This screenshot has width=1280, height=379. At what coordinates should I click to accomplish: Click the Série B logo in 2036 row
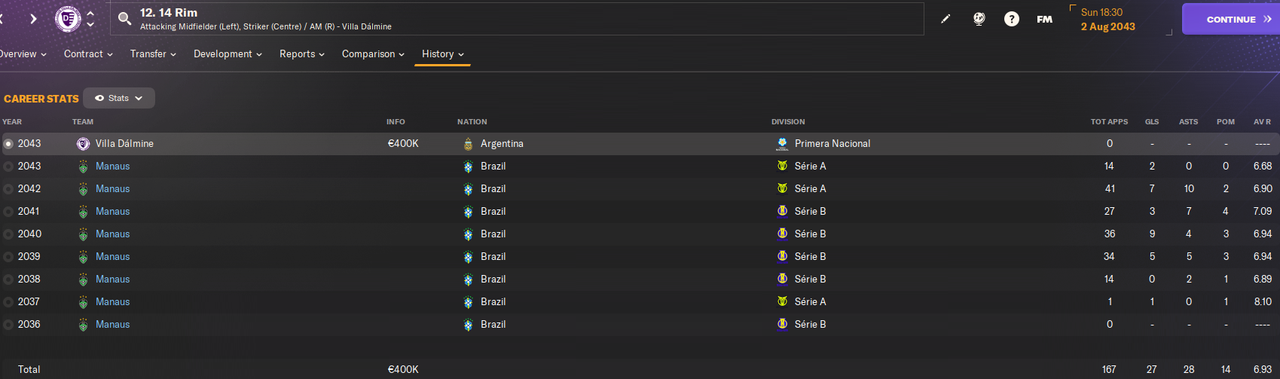781,325
